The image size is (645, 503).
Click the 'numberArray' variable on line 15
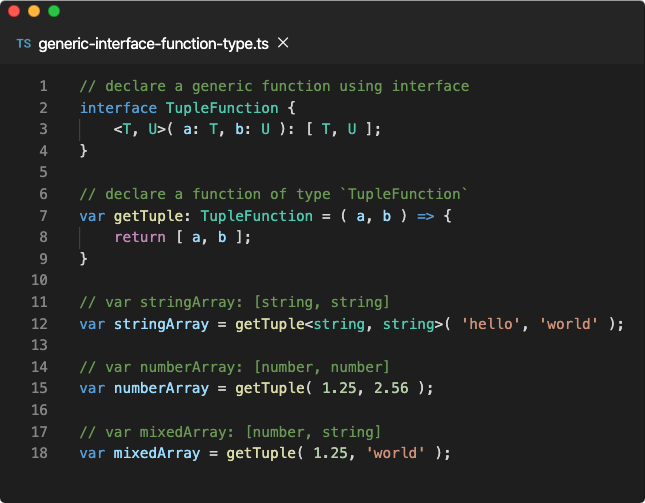(161, 388)
